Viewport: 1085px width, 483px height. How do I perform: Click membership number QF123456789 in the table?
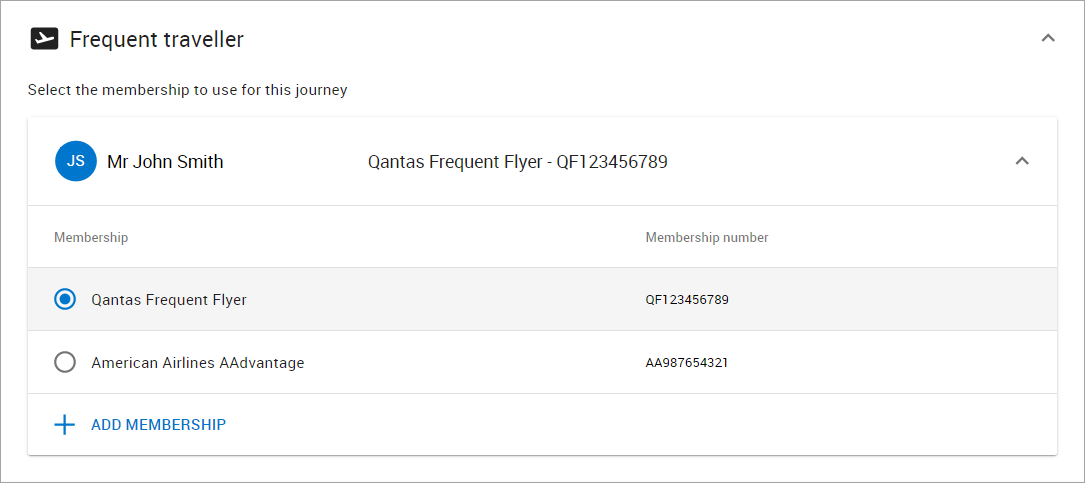point(687,300)
